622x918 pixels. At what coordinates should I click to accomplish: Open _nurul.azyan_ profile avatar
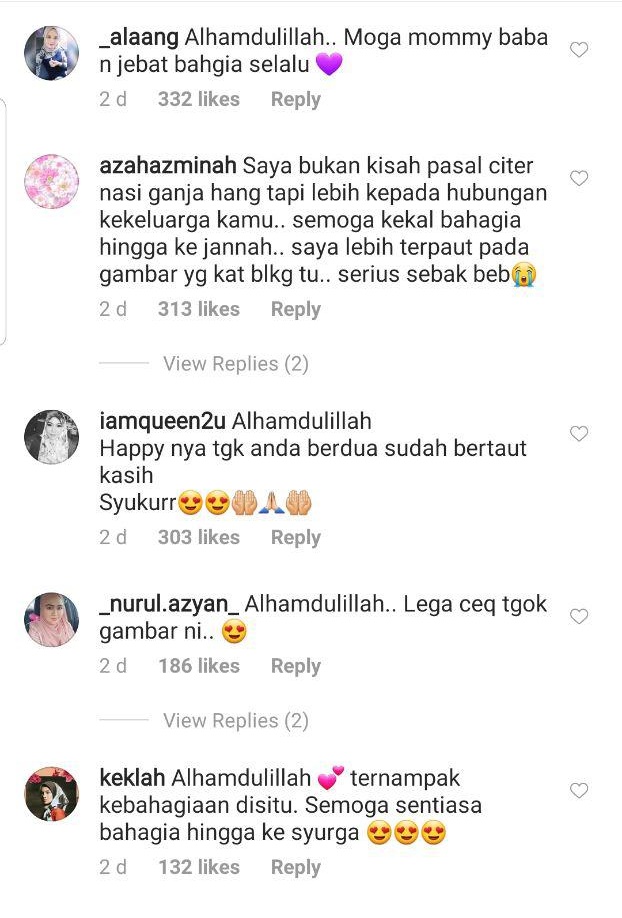tap(52, 619)
